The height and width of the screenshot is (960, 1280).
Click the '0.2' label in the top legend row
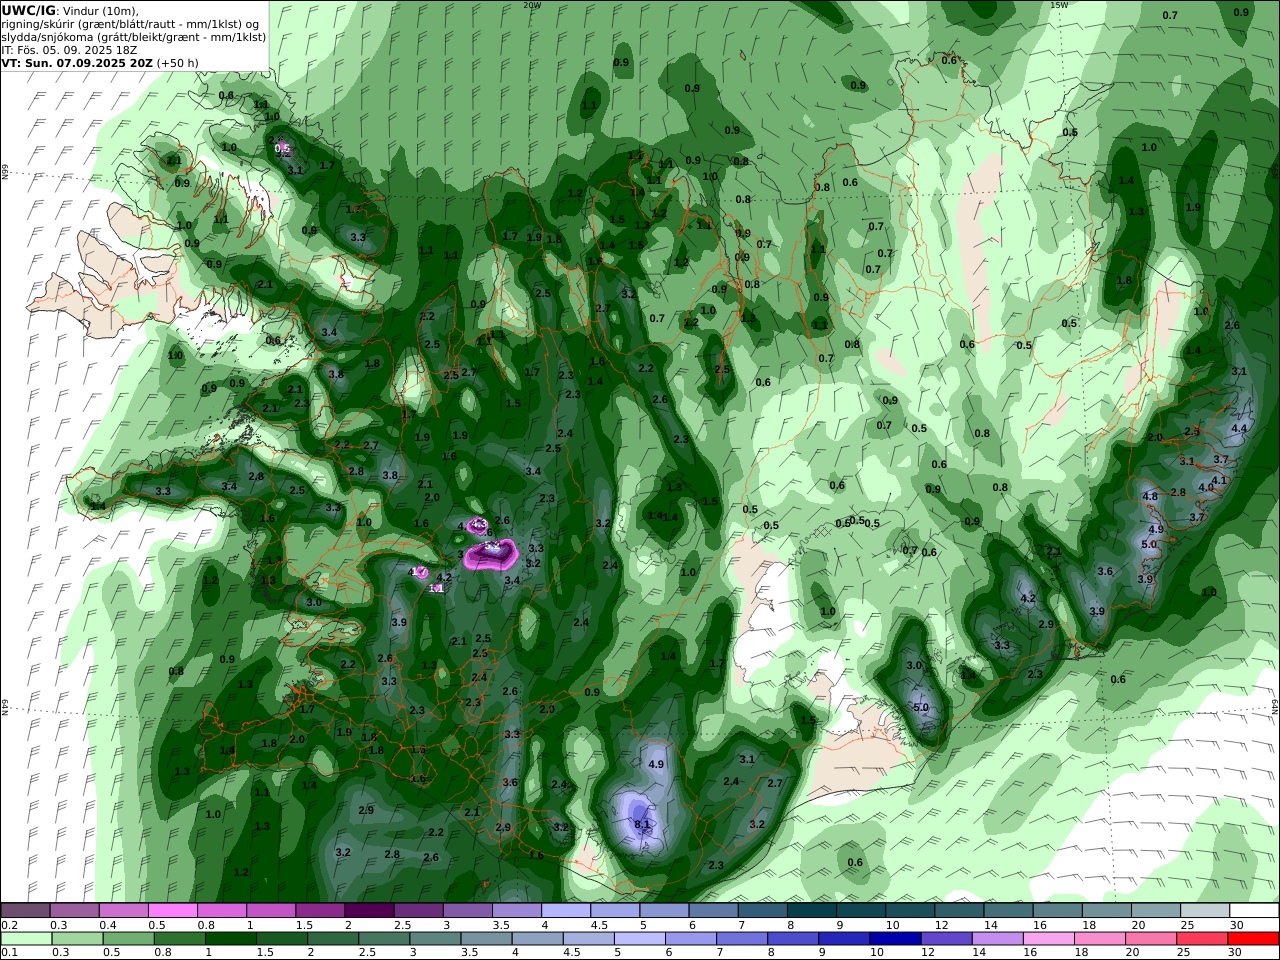click(x=9, y=925)
